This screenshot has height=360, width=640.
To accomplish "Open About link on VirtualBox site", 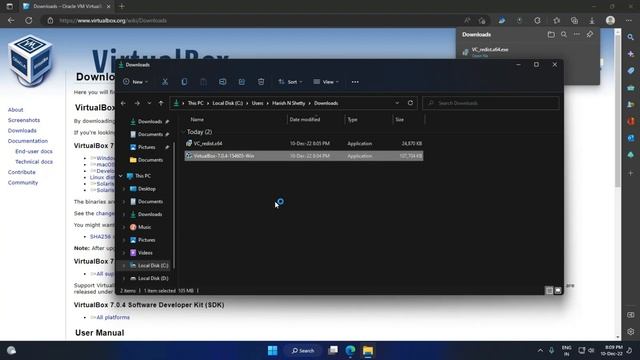I will click(x=16, y=110).
